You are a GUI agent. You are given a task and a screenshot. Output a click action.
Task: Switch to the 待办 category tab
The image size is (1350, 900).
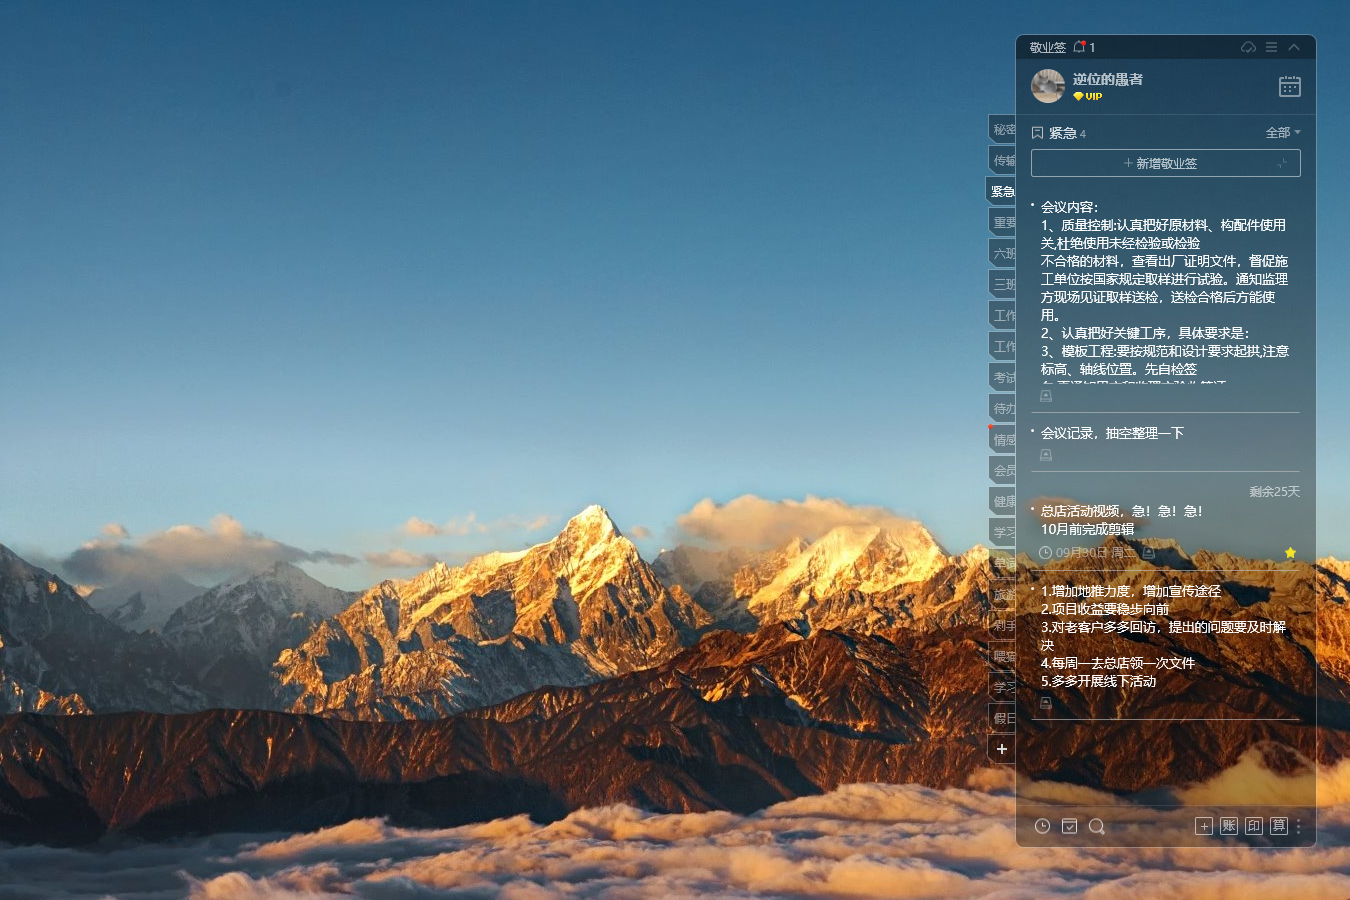(x=1003, y=408)
